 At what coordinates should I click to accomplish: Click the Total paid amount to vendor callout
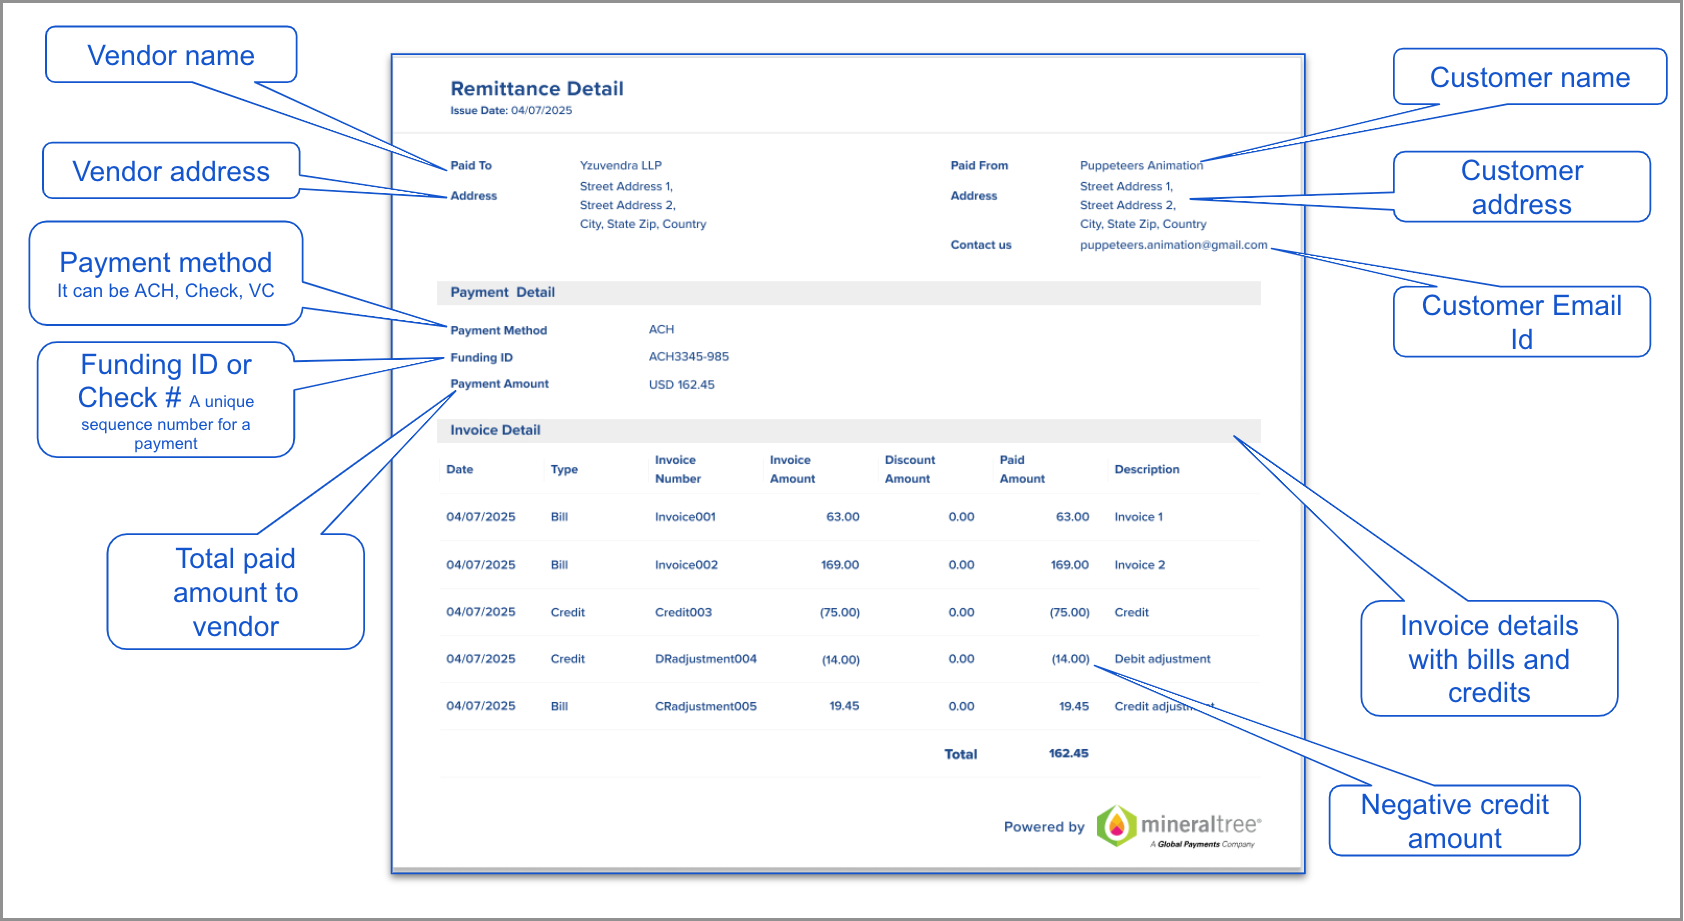point(235,592)
